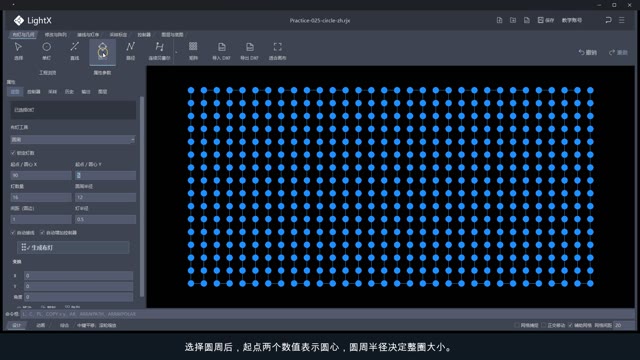Open the last properties sub-tab
Viewport: 640px width, 360px height.
click(x=102, y=92)
